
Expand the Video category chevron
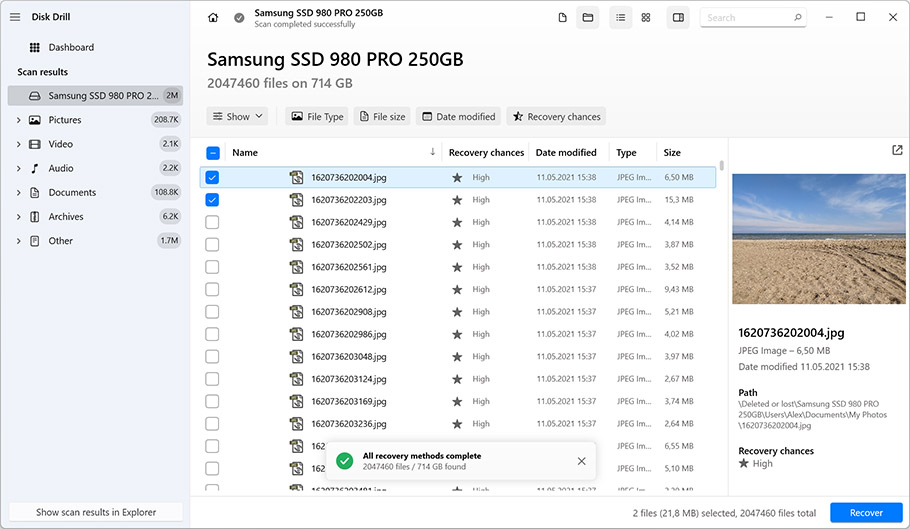pyautogui.click(x=19, y=144)
